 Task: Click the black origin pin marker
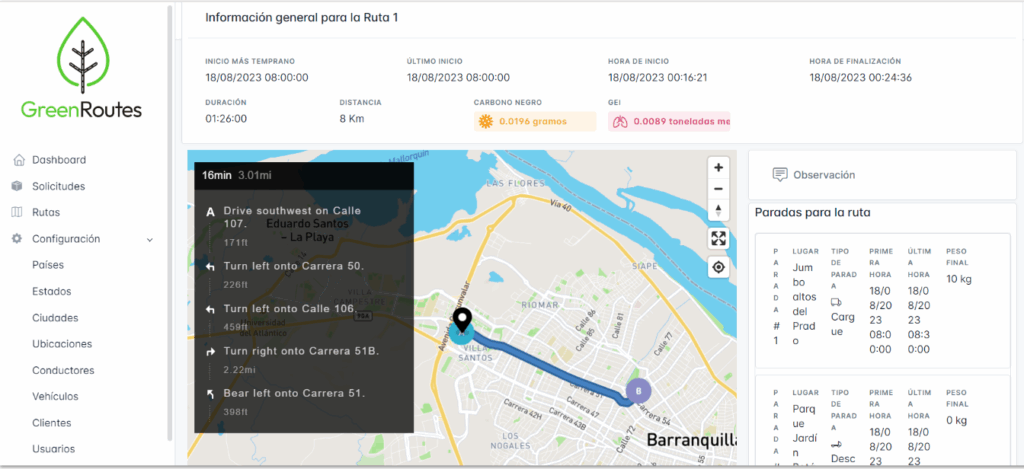point(462,321)
